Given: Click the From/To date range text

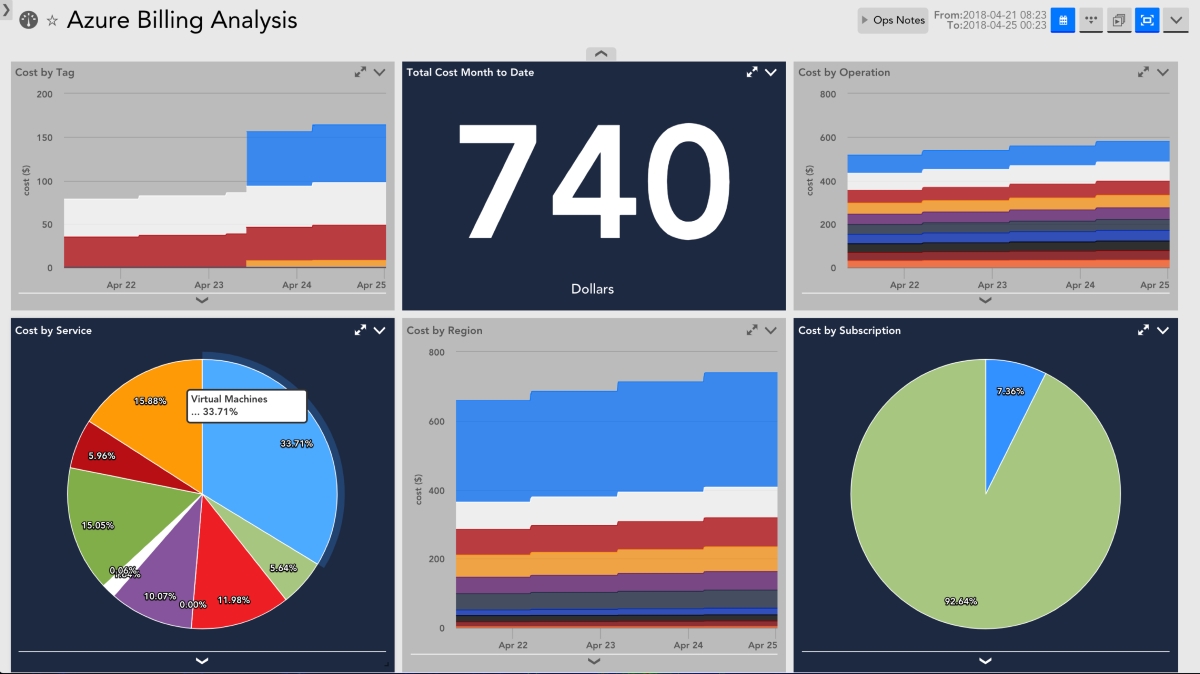Looking at the screenshot, I should (x=990, y=20).
